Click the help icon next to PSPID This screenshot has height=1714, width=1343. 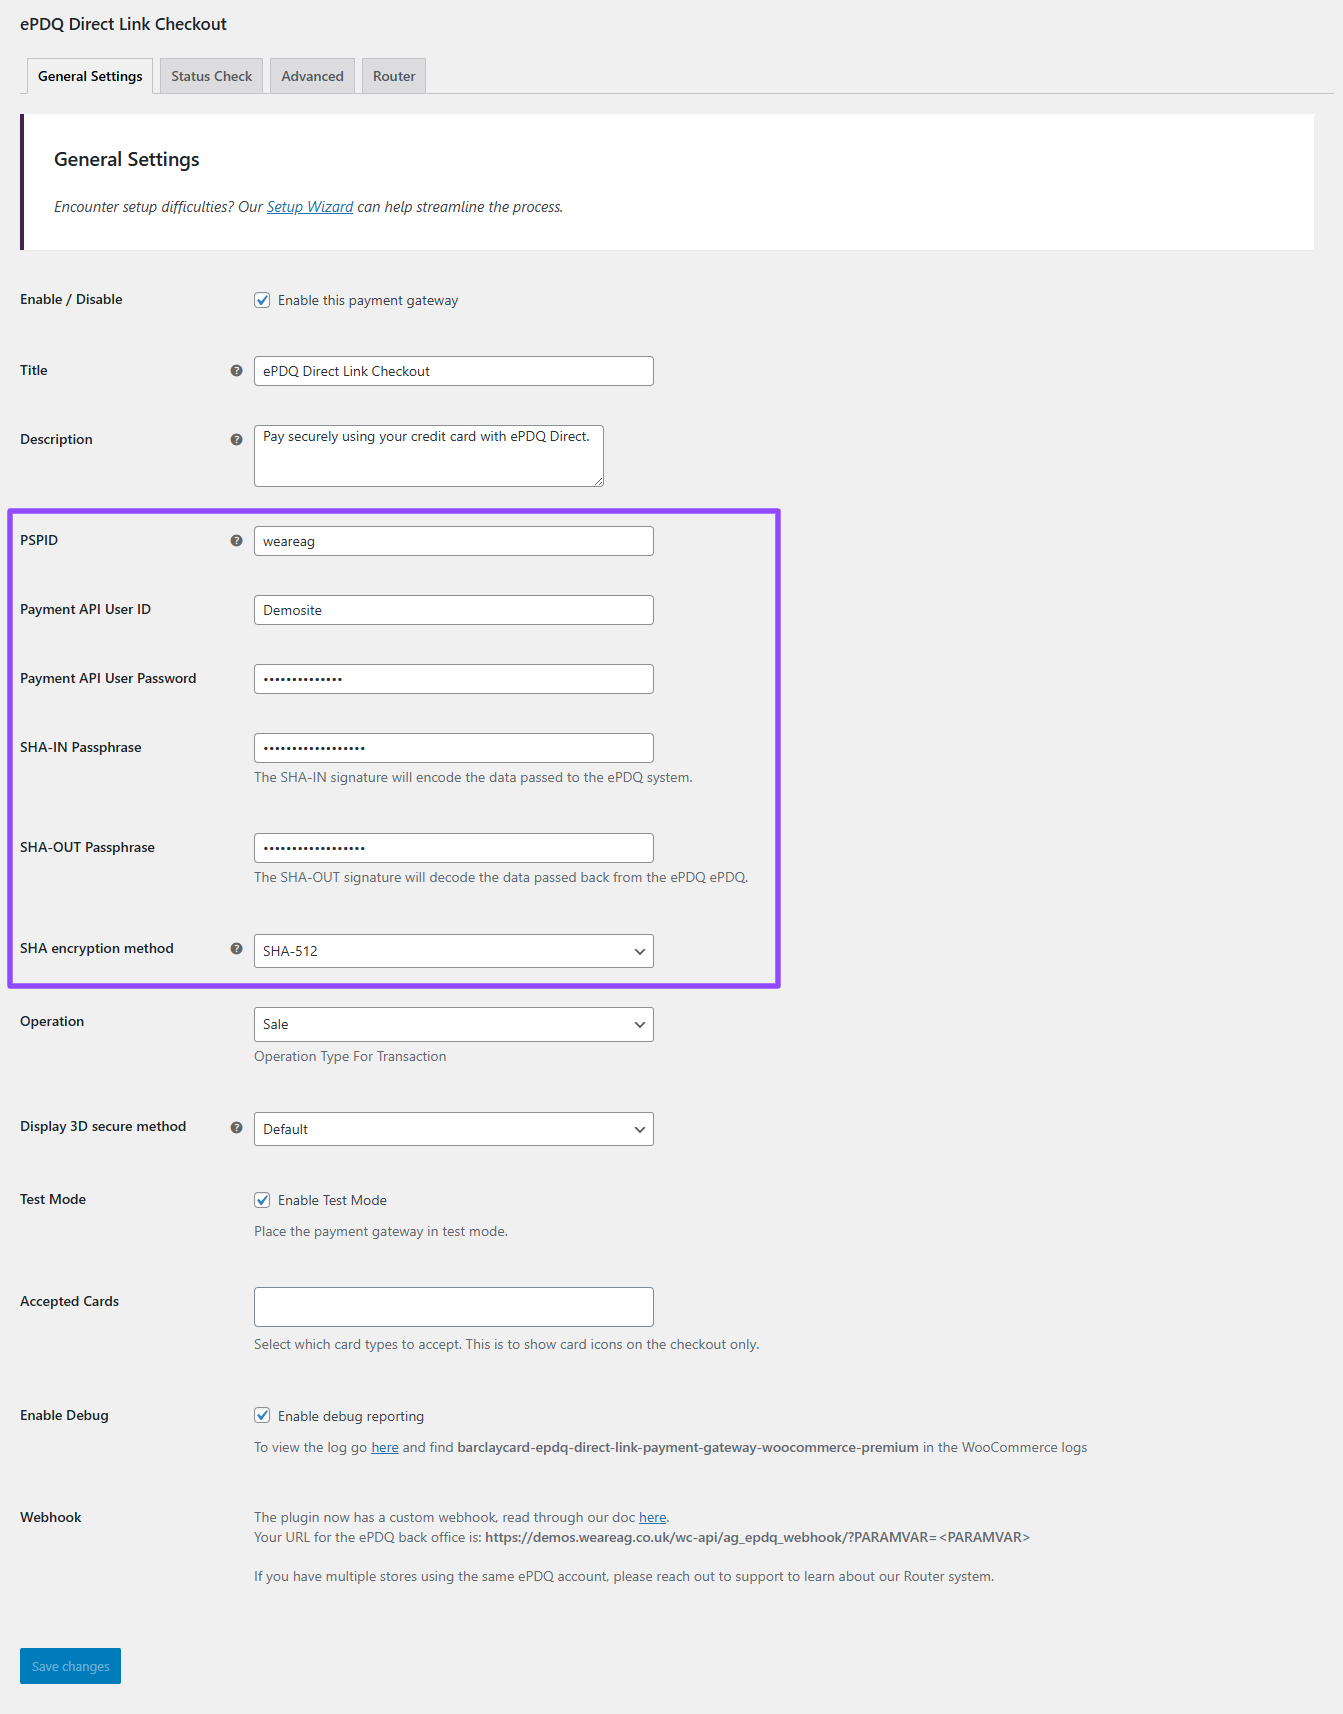236,540
